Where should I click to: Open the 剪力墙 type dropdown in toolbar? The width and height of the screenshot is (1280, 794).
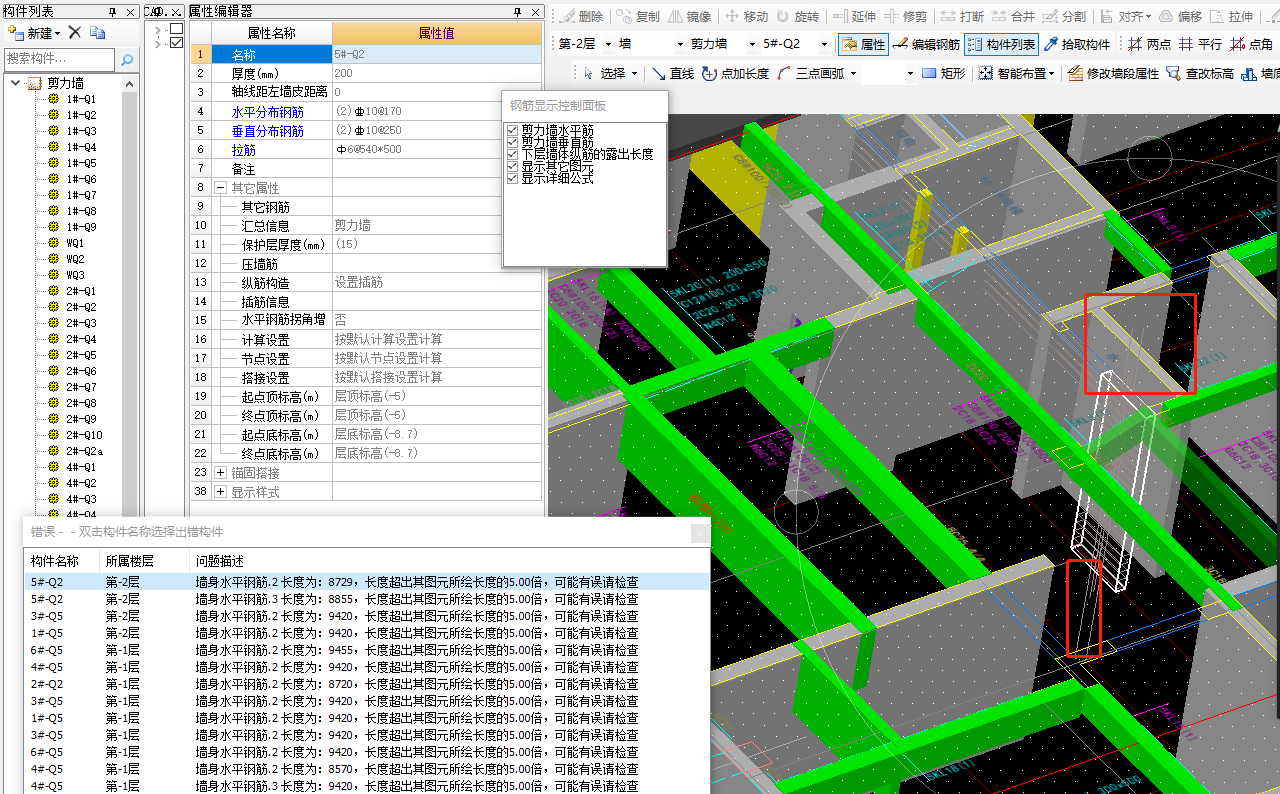(x=752, y=44)
